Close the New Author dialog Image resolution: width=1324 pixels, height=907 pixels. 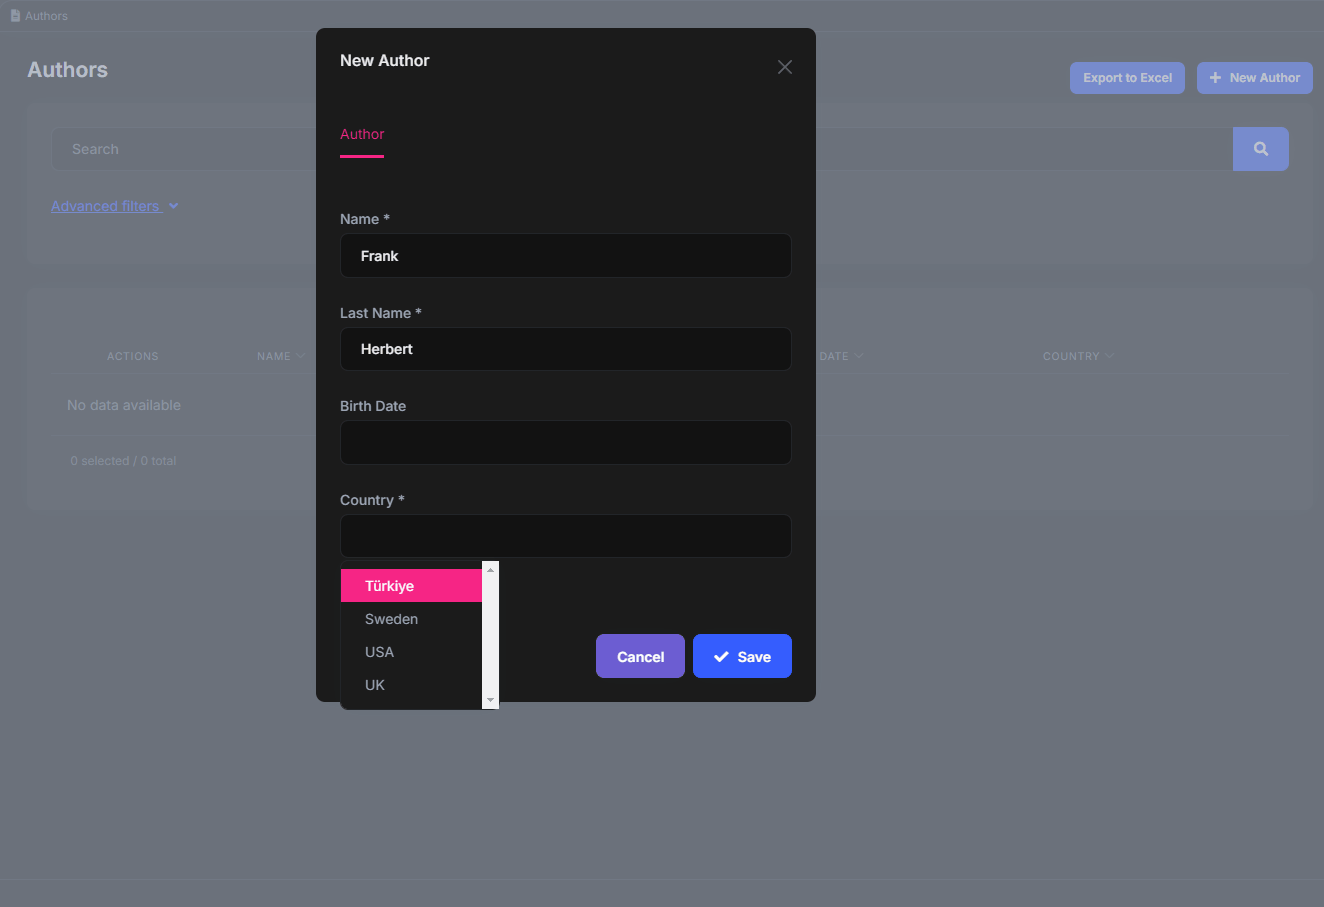pyautogui.click(x=784, y=66)
